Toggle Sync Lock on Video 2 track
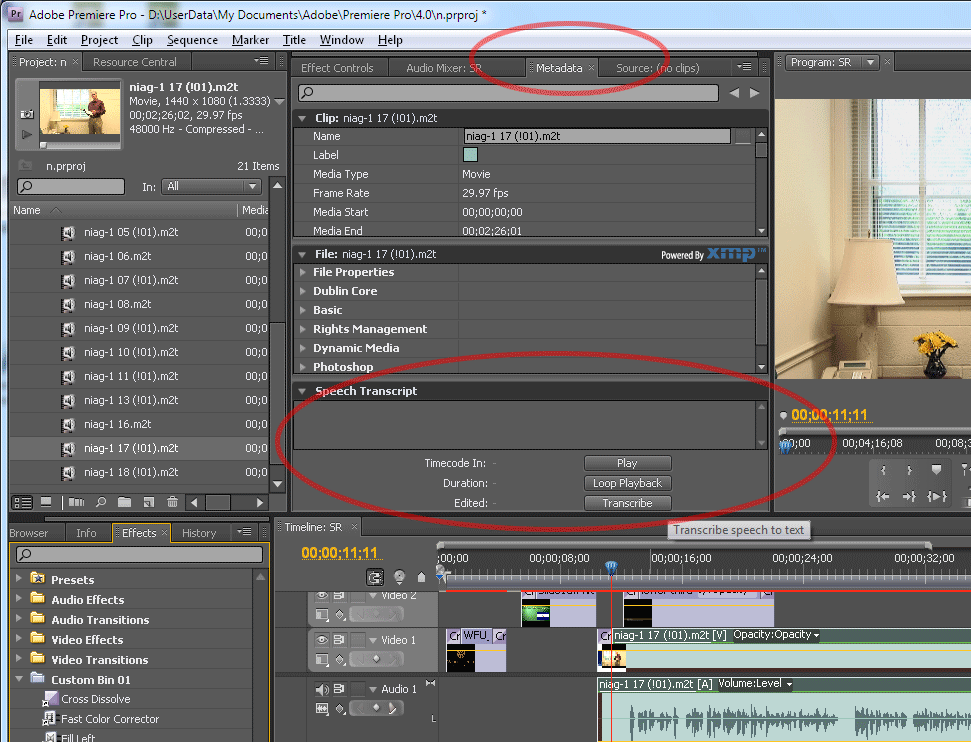This screenshot has height=742, width=971. coord(339,595)
